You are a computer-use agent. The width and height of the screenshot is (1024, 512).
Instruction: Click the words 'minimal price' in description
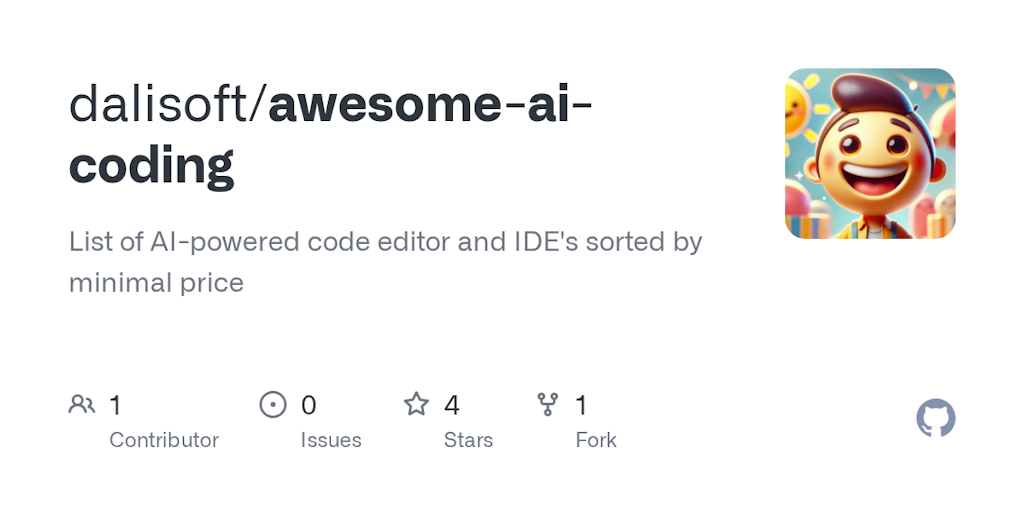(x=156, y=283)
